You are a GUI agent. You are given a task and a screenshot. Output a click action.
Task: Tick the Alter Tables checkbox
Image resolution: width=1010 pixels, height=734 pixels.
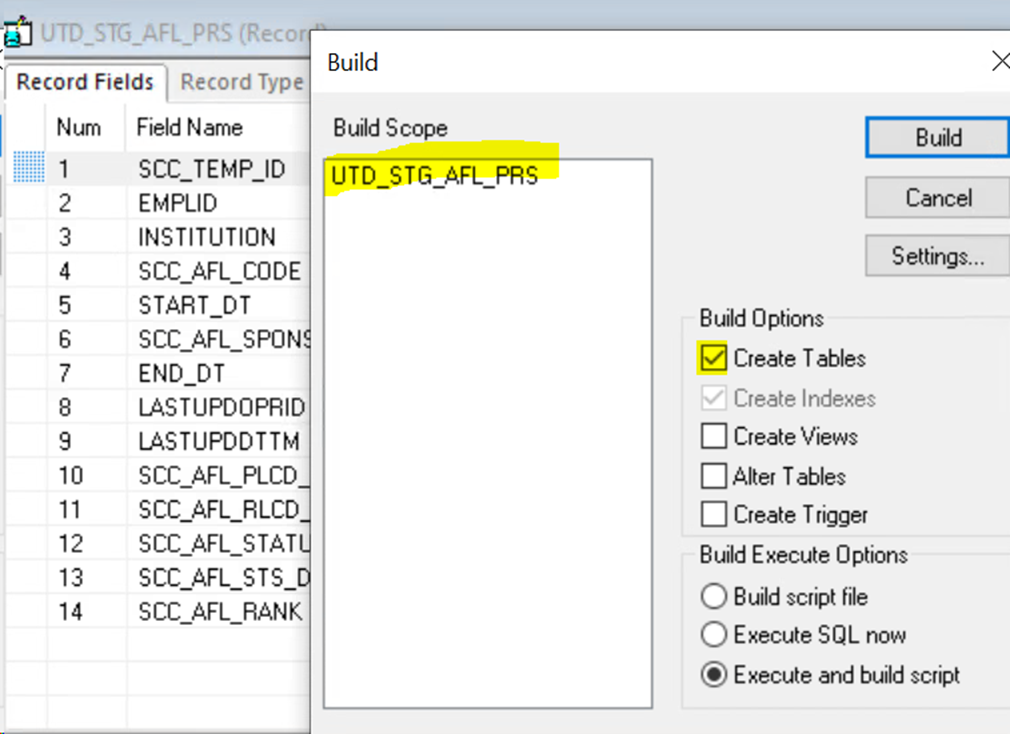tap(713, 476)
